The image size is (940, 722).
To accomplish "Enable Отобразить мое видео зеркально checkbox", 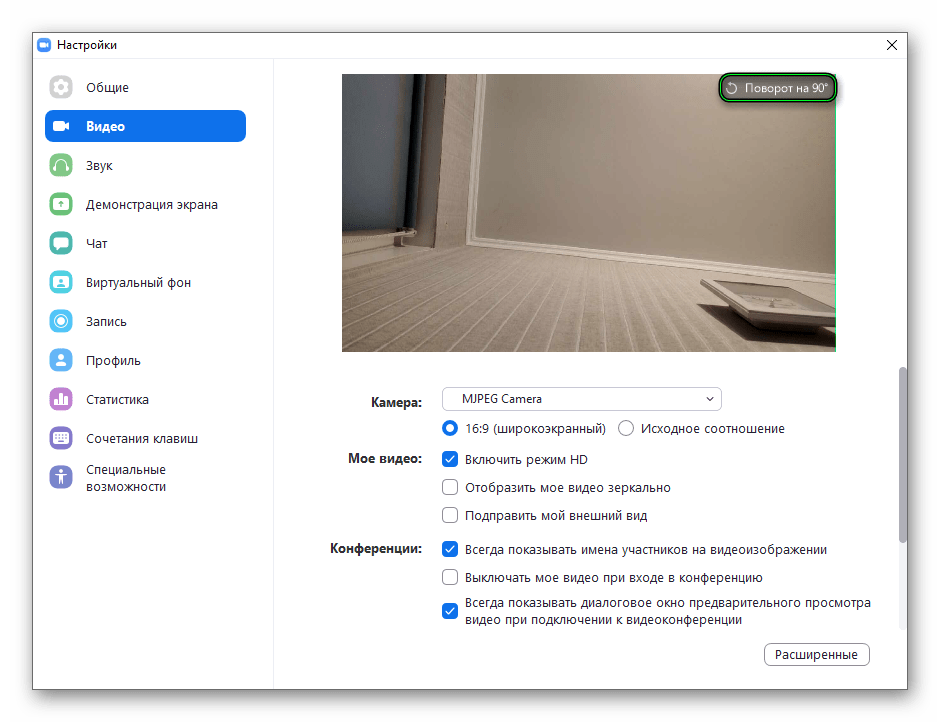I will click(x=450, y=488).
